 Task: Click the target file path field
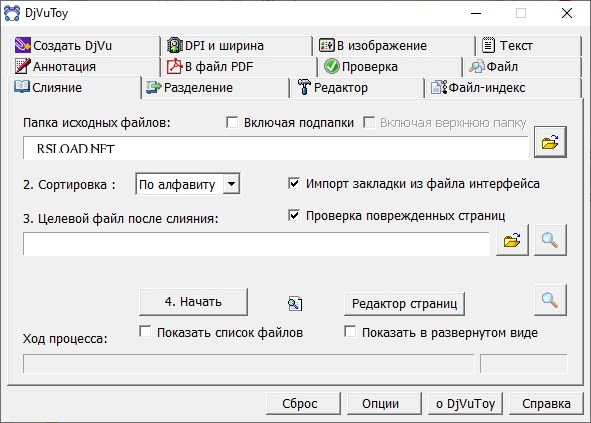256,244
